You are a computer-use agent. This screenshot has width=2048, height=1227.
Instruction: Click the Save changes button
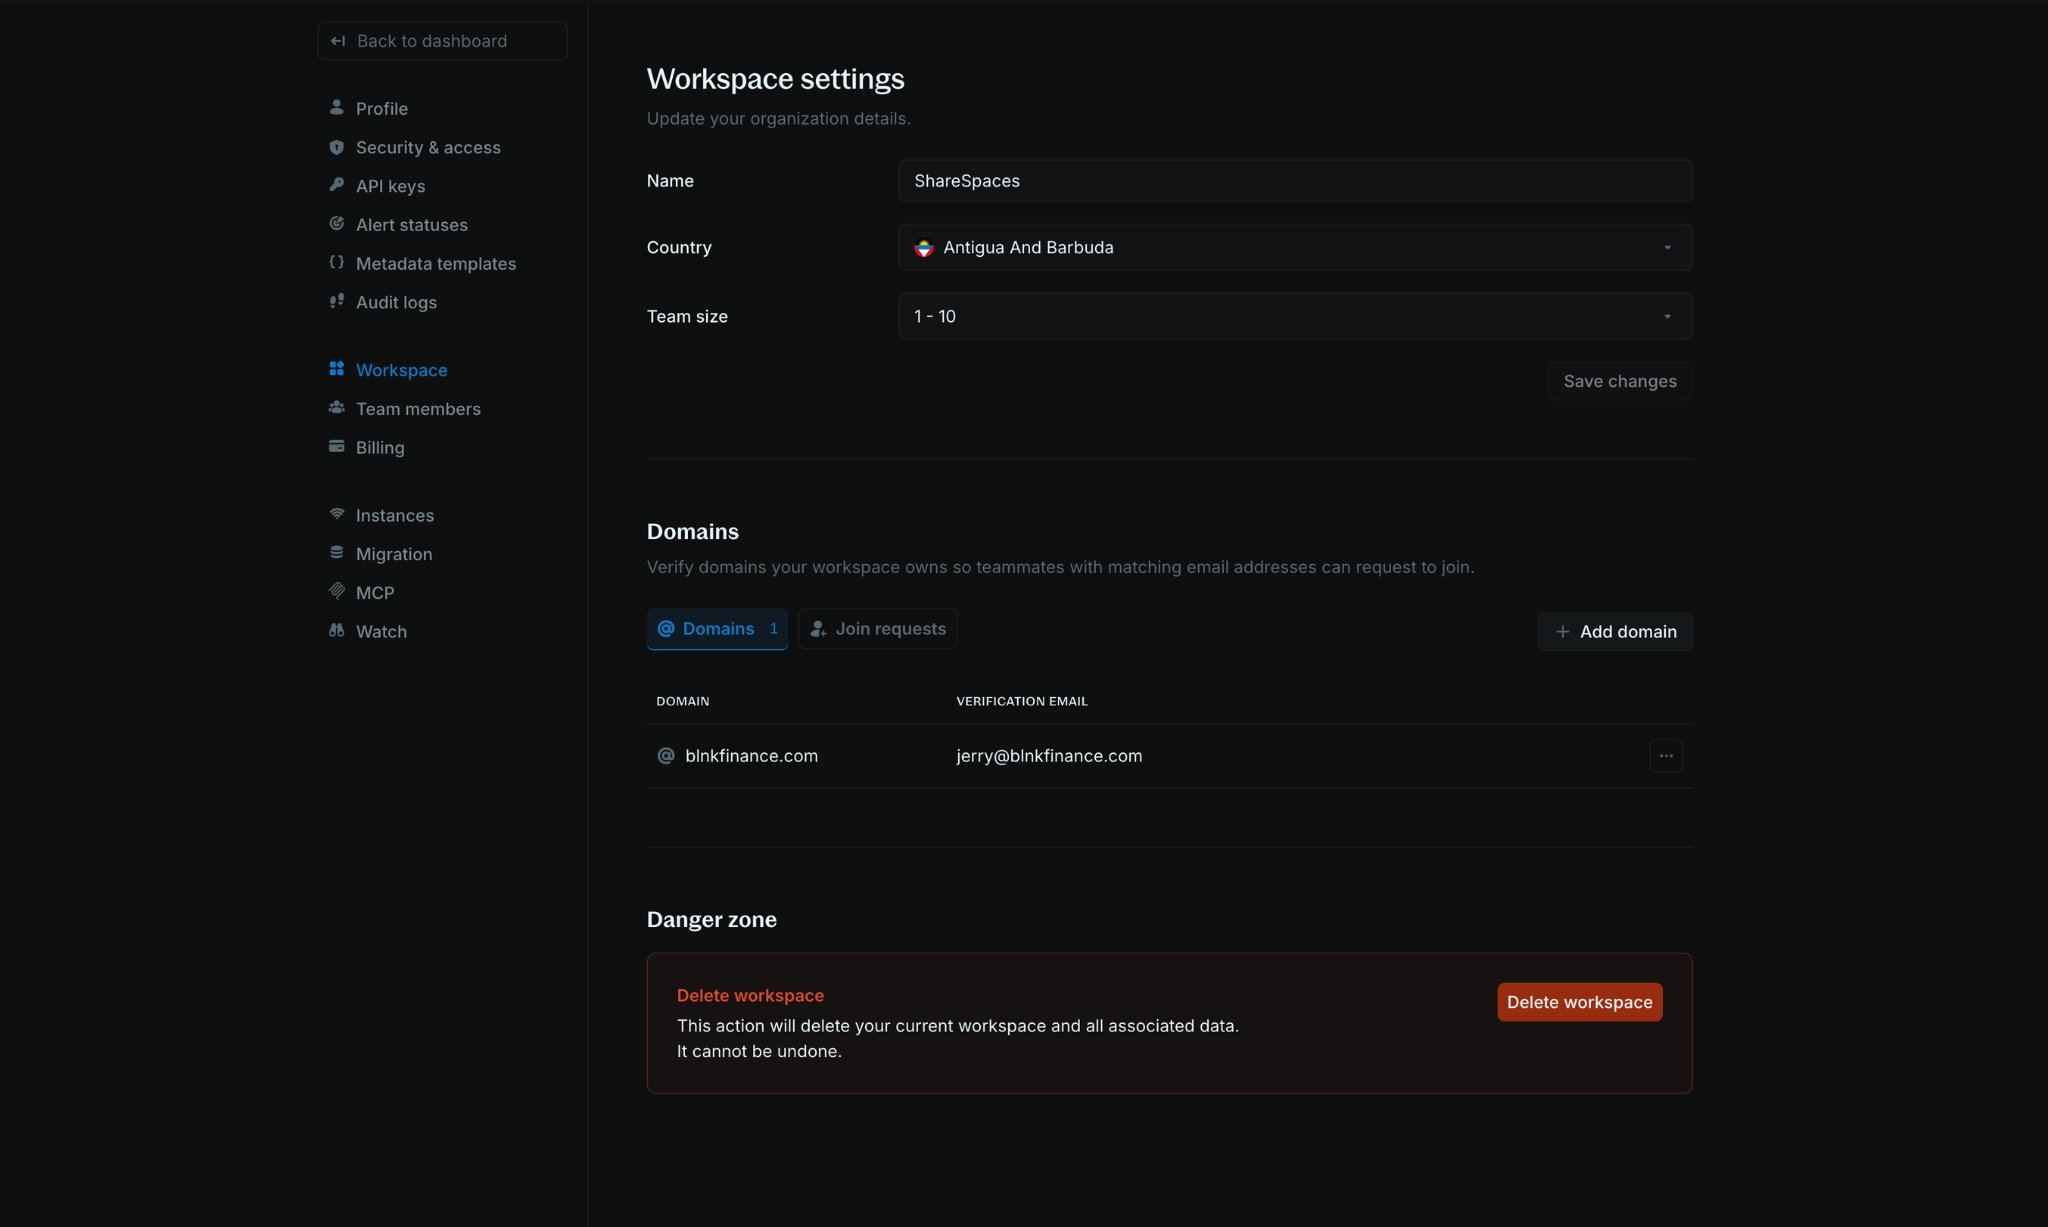[x=1620, y=381]
